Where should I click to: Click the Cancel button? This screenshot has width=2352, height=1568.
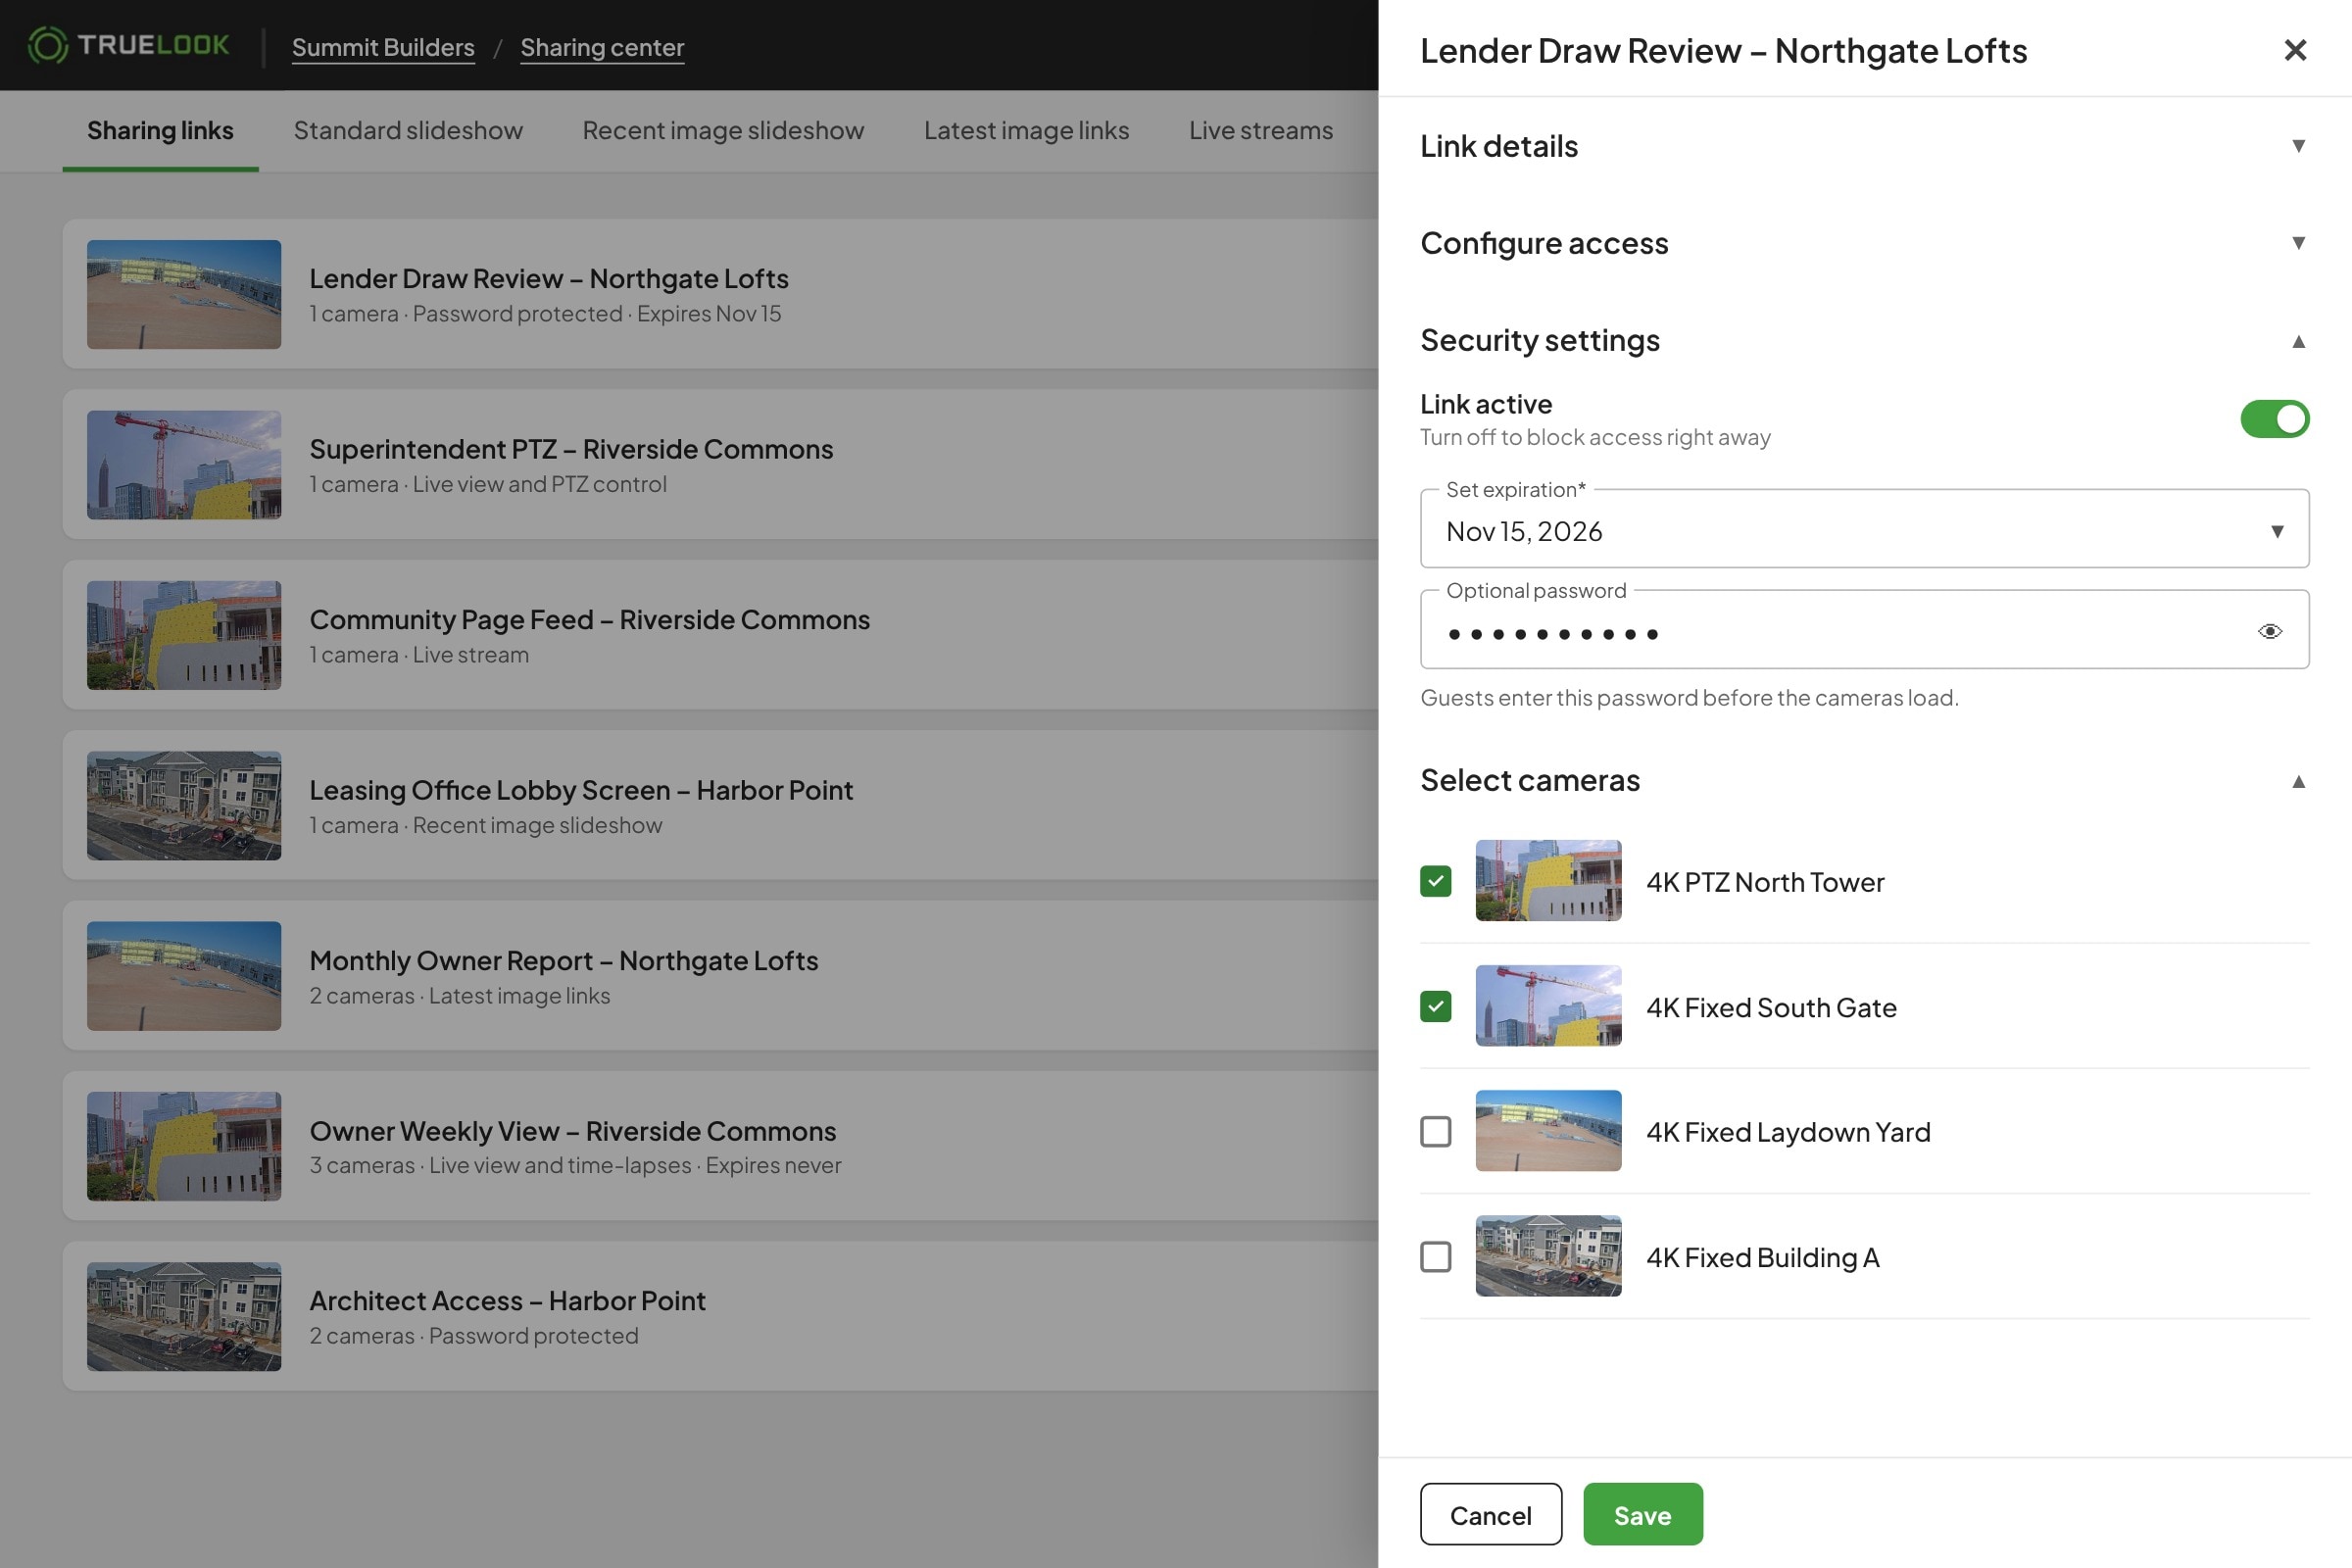click(x=1490, y=1514)
